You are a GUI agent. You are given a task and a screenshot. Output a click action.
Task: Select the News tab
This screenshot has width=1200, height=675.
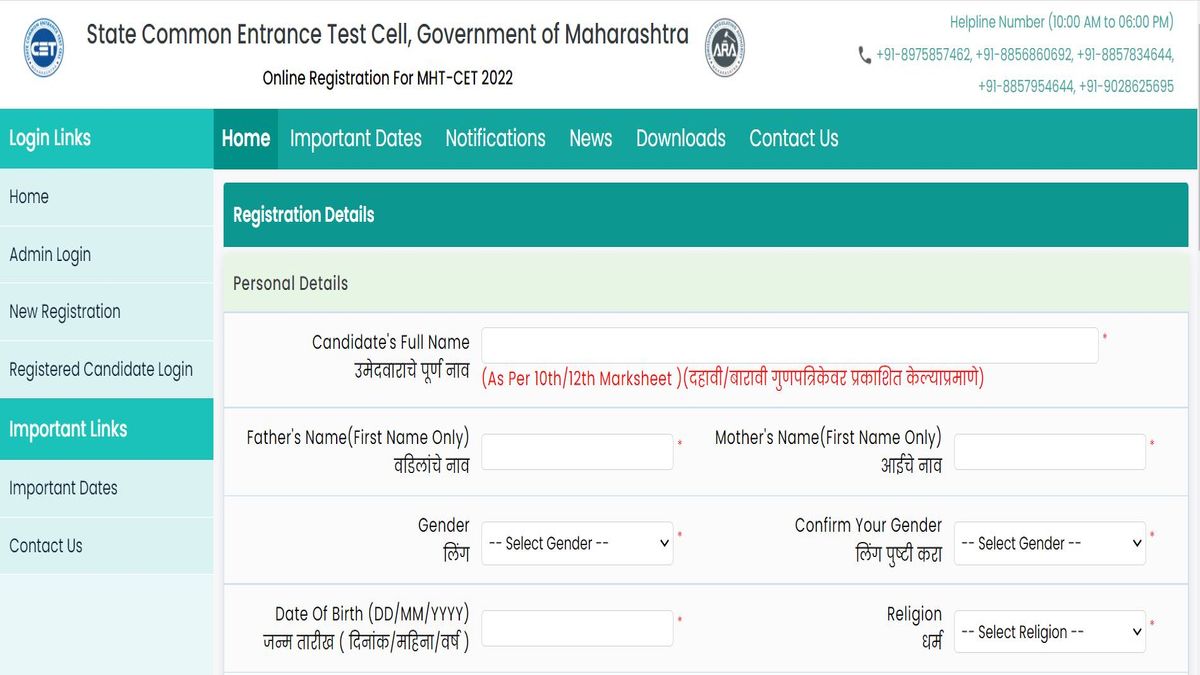coord(590,139)
